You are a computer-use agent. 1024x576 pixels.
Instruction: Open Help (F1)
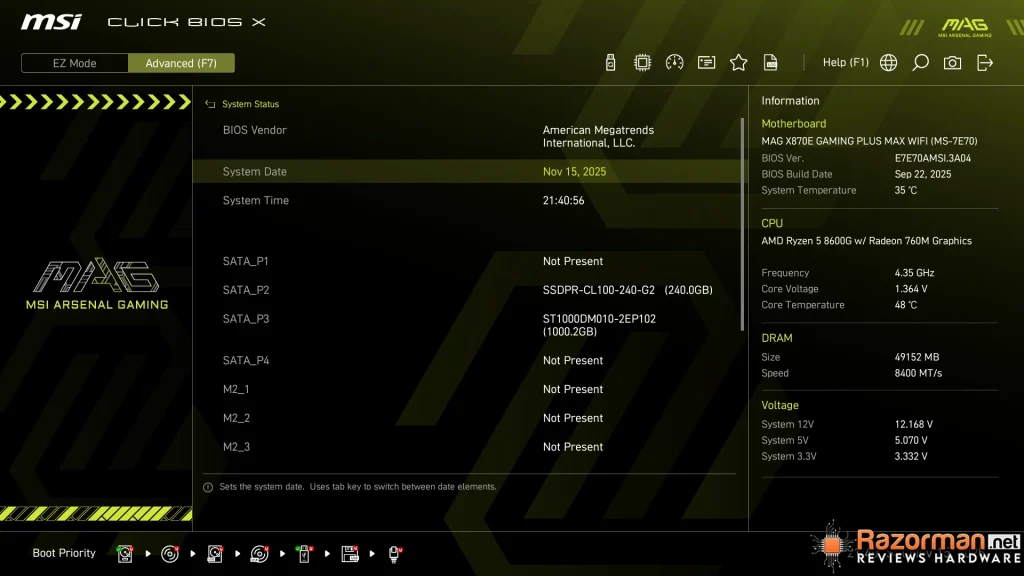pyautogui.click(x=845, y=62)
